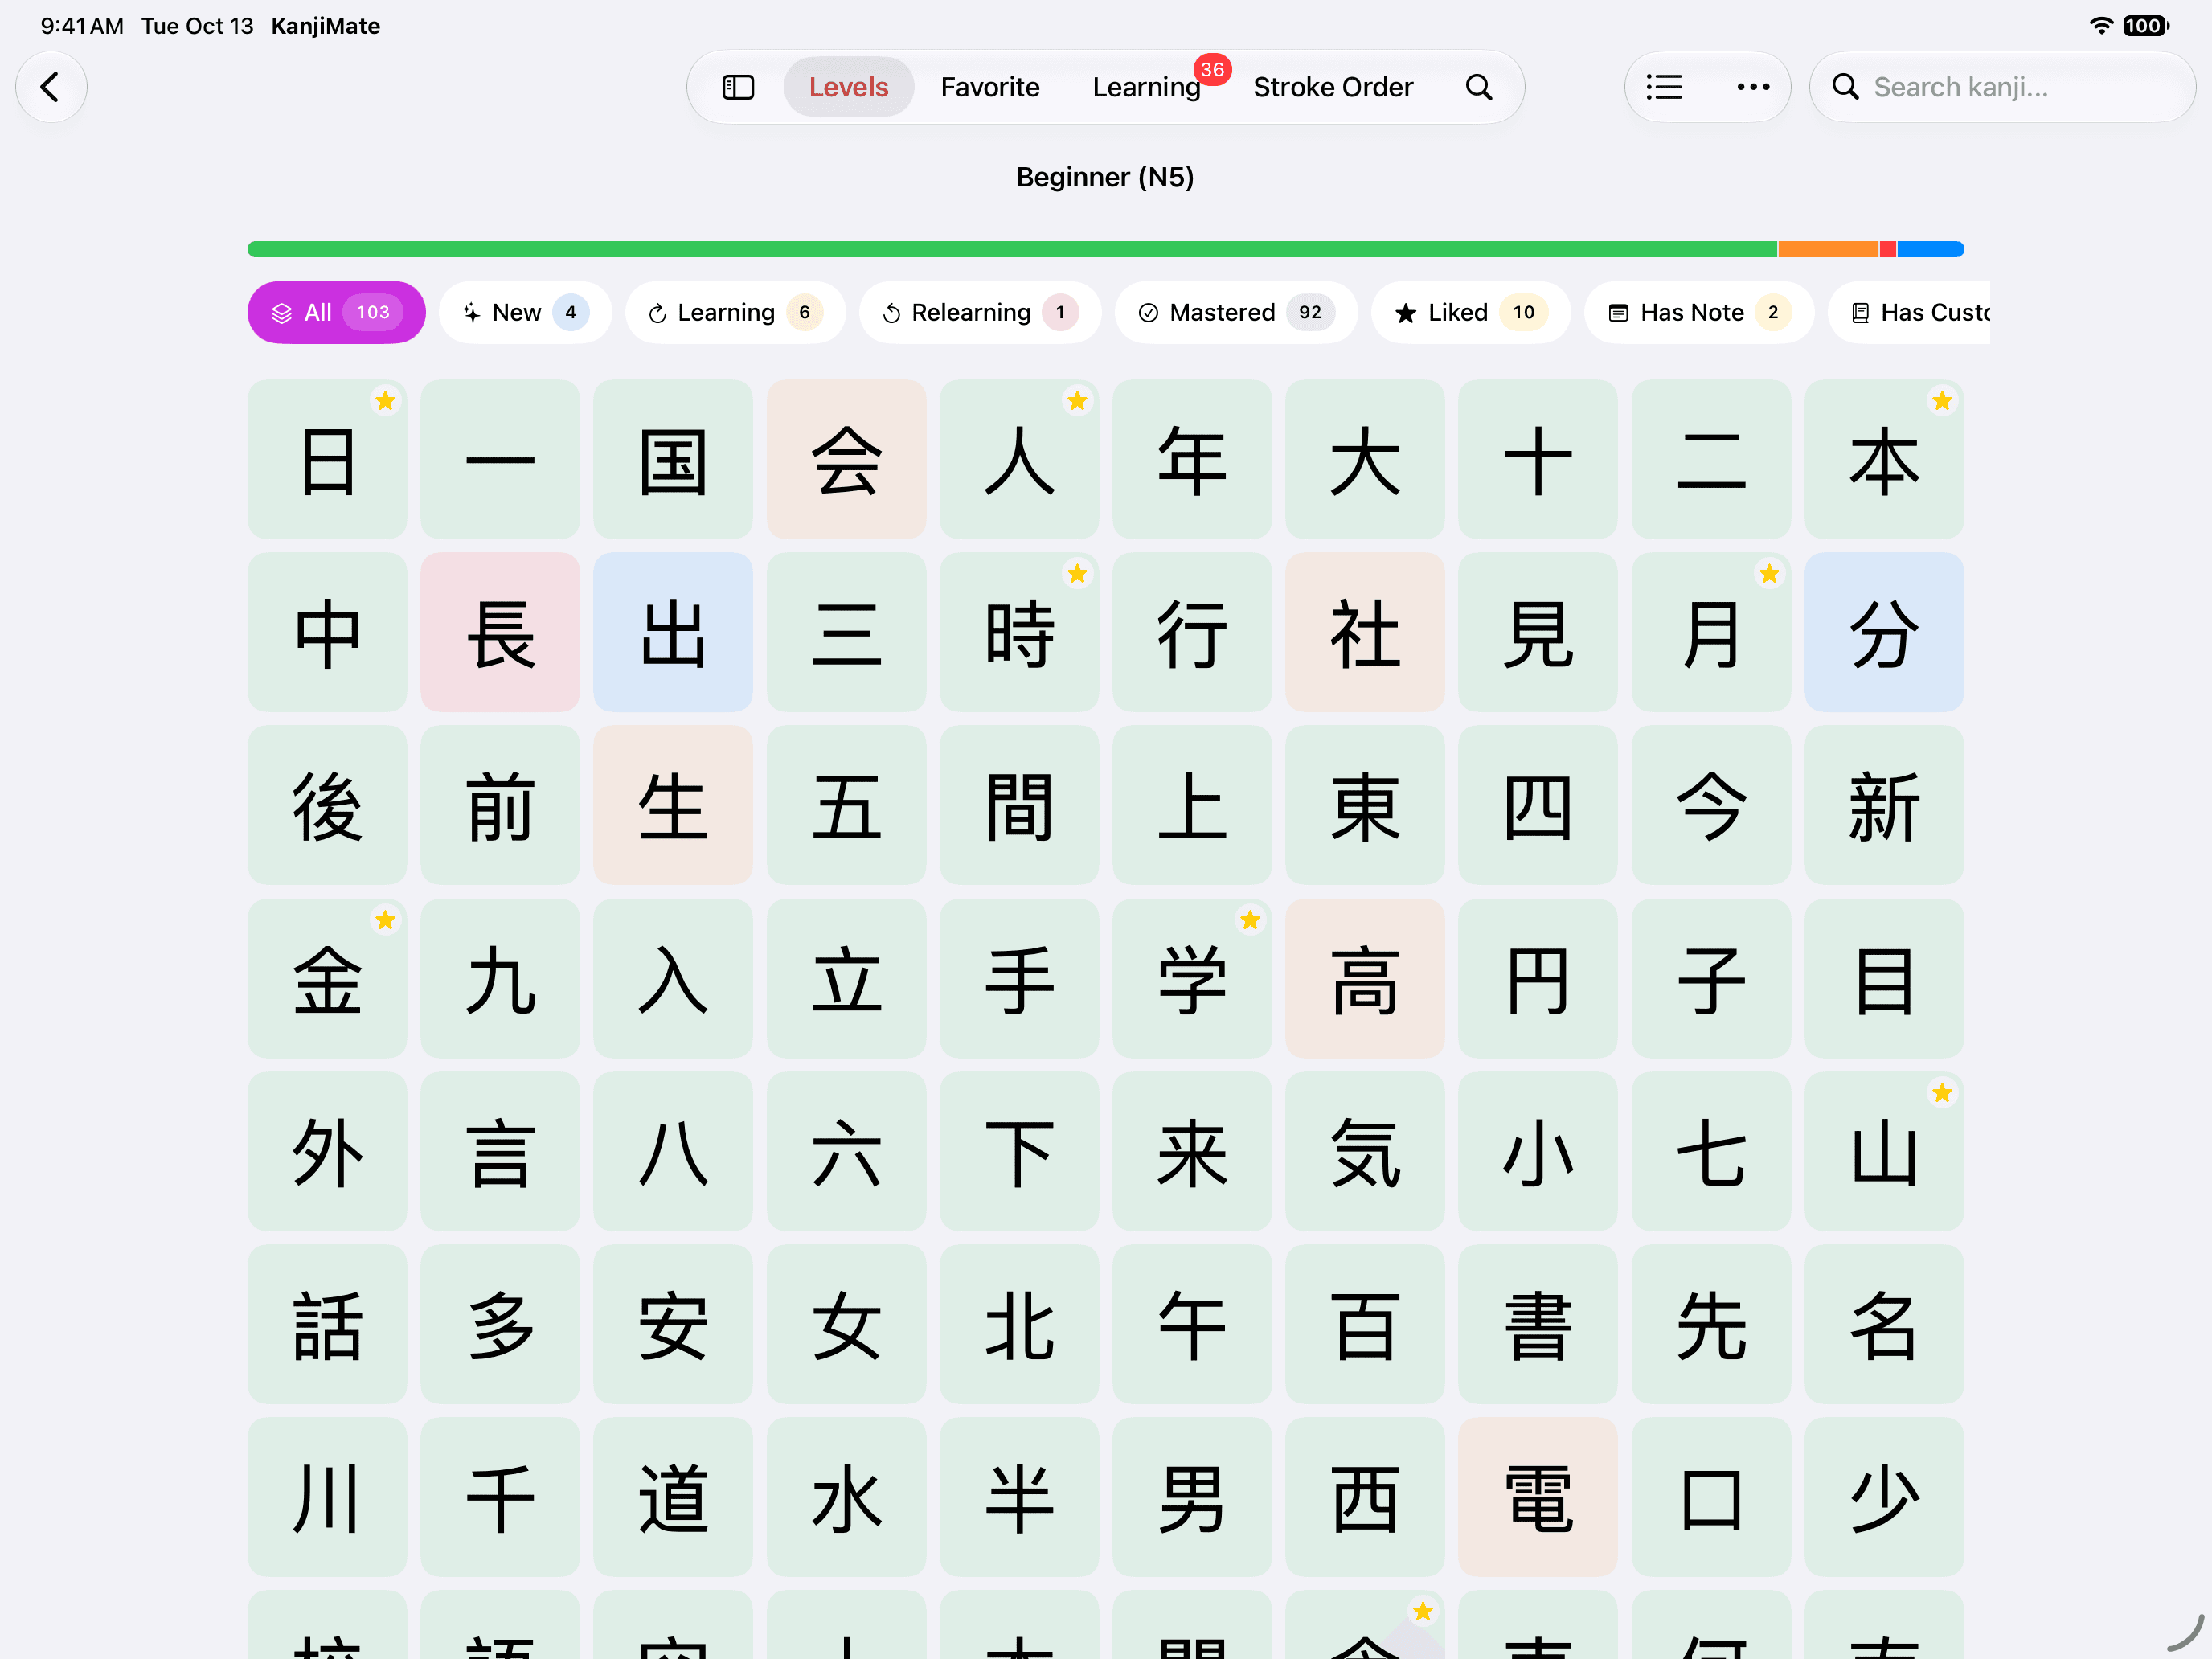Open the blue 分 kanji card

click(1884, 632)
